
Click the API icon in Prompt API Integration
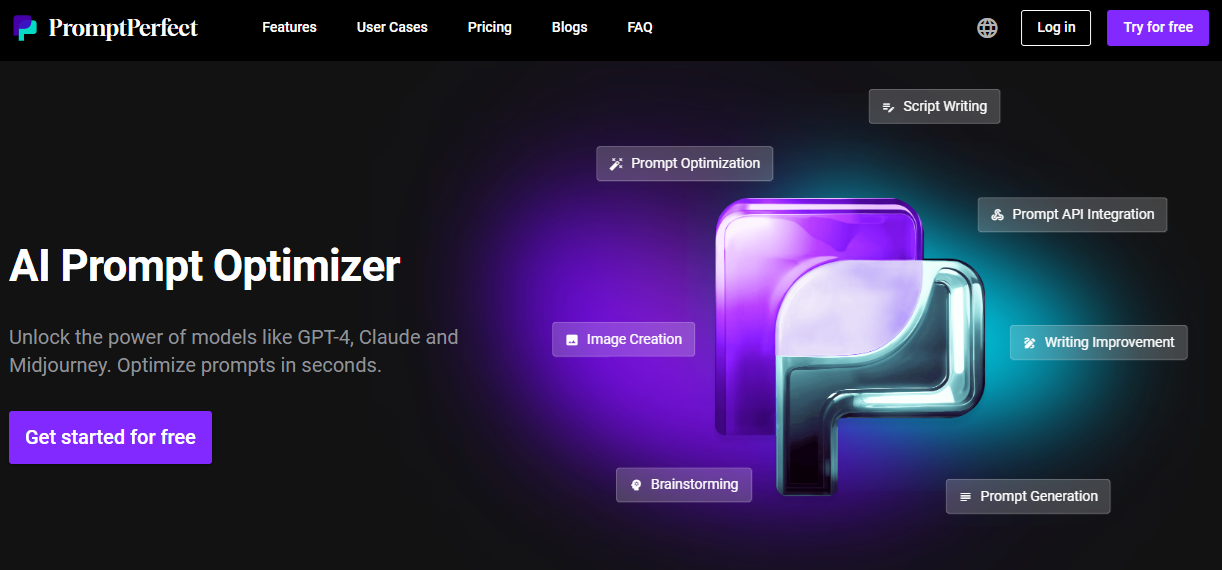tap(997, 215)
